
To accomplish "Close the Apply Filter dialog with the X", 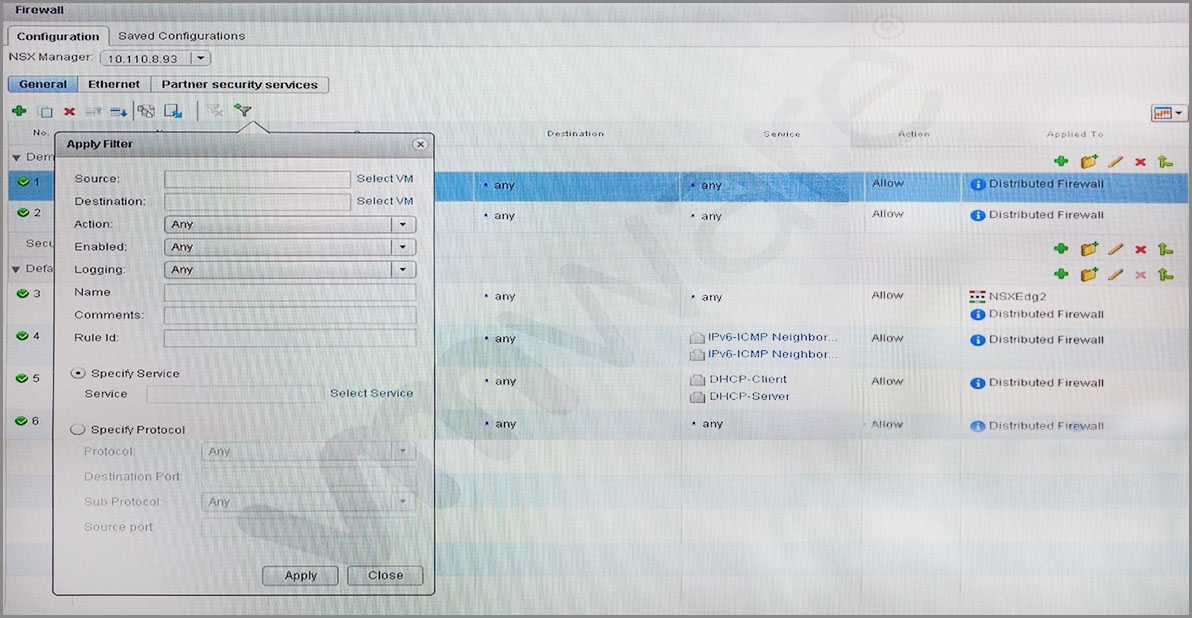I will (x=420, y=144).
